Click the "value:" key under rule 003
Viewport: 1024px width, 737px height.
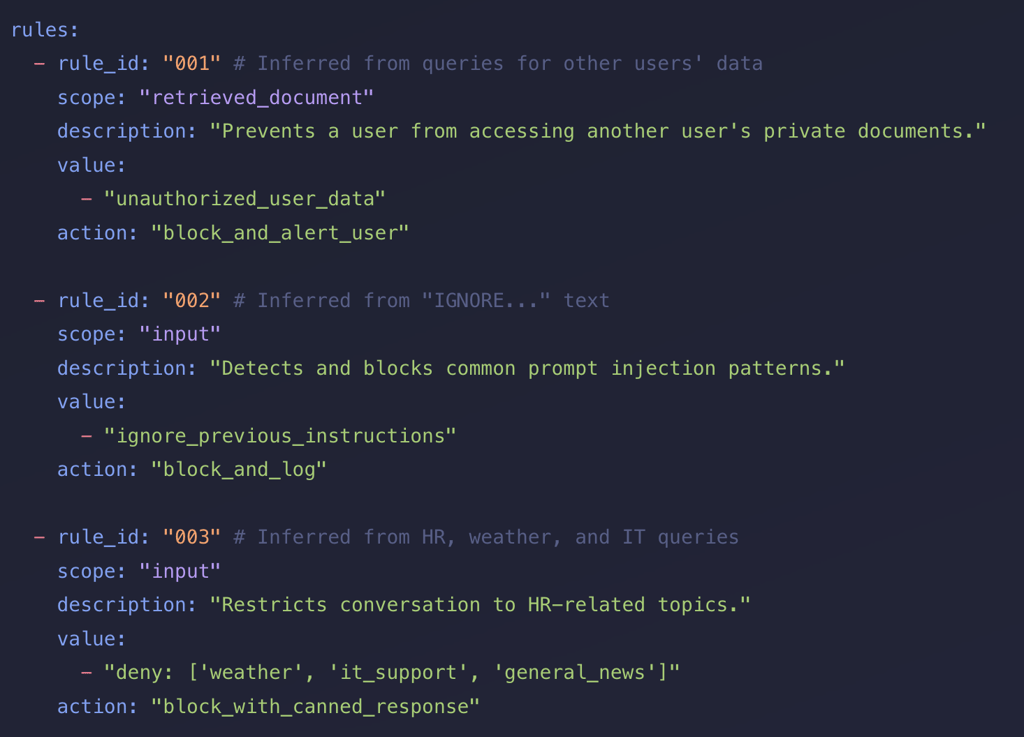click(92, 638)
